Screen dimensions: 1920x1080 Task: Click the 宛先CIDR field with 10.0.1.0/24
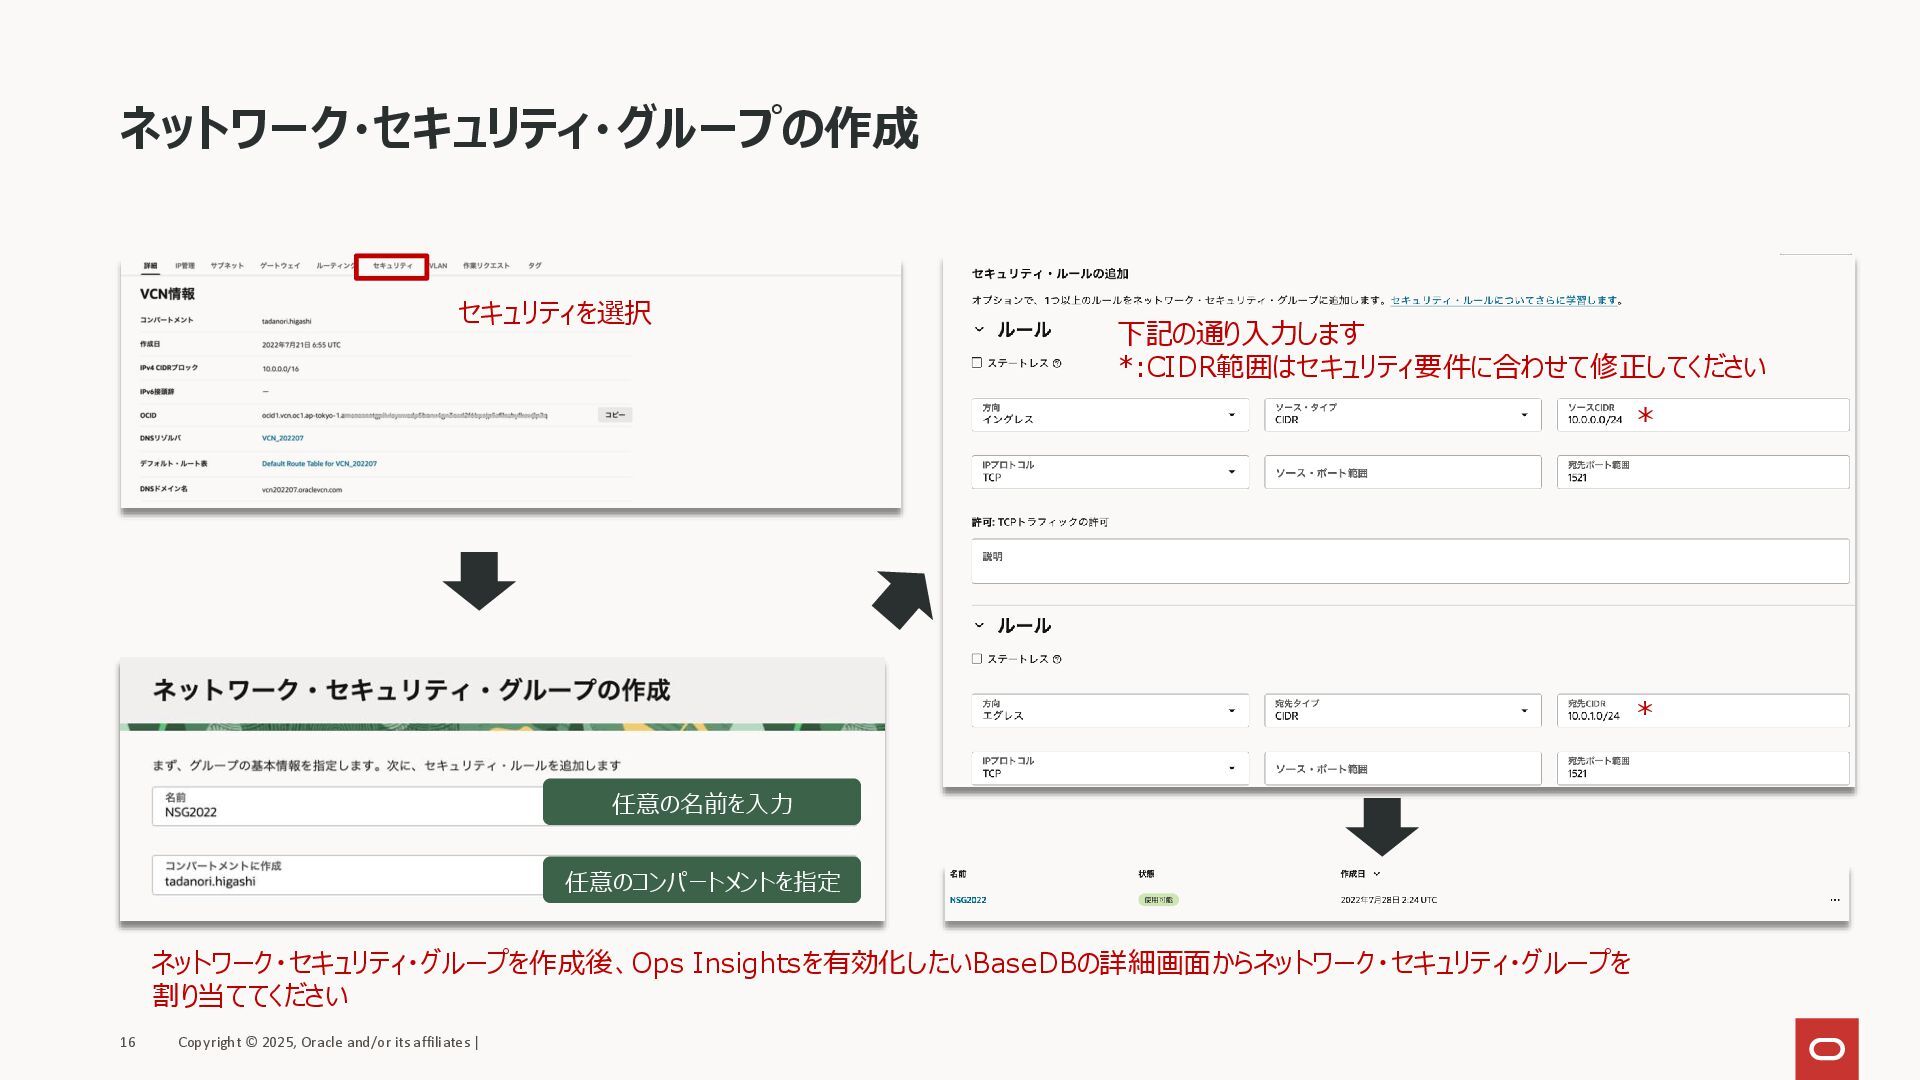tap(1703, 711)
